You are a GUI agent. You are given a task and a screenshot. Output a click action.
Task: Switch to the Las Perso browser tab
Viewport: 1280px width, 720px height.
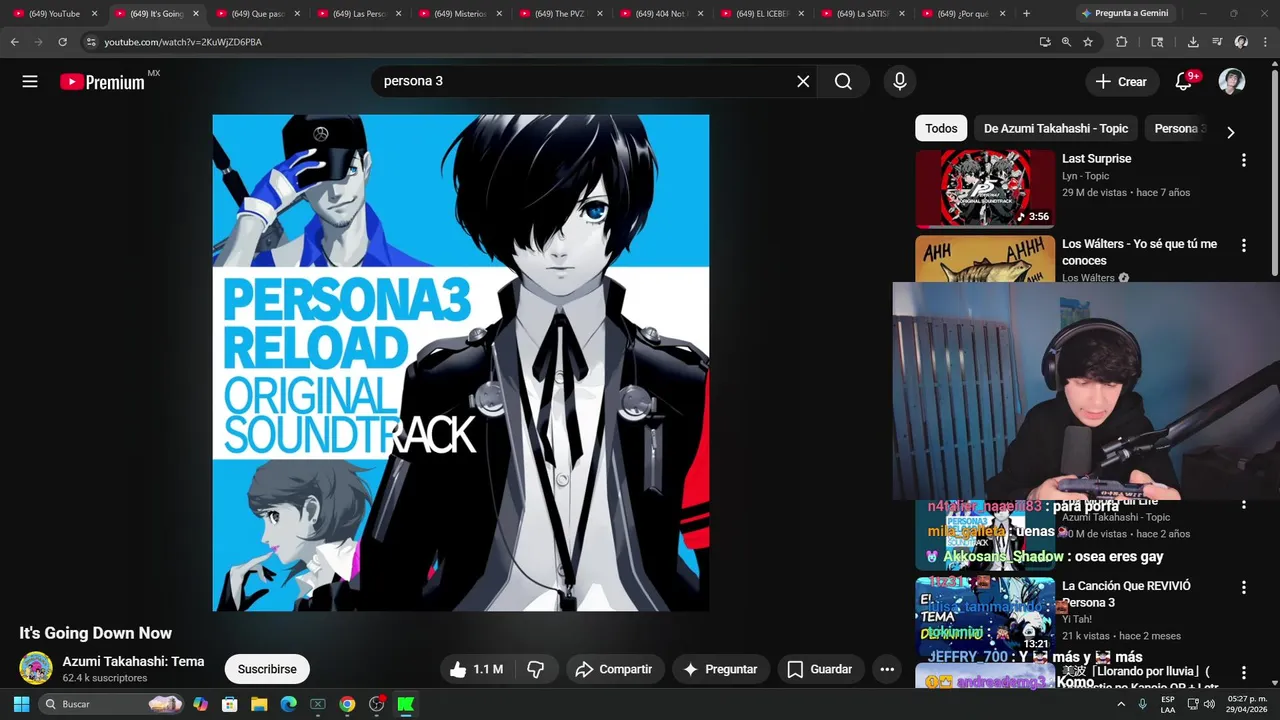(358, 14)
